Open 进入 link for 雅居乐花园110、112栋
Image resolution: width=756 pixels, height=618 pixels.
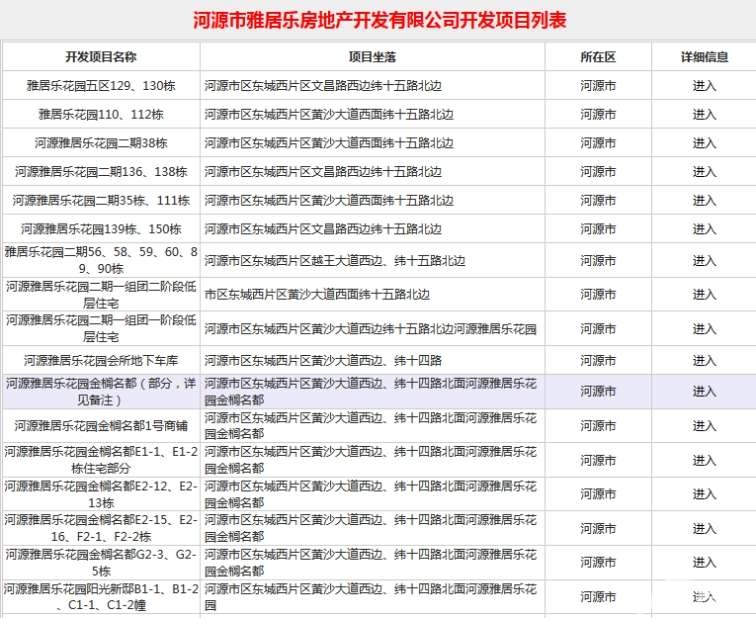point(704,114)
